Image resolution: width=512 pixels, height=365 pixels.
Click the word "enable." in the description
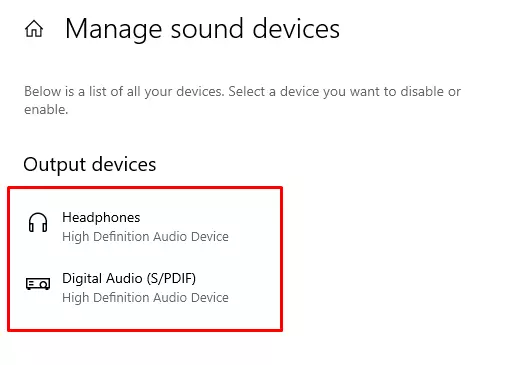(x=46, y=110)
